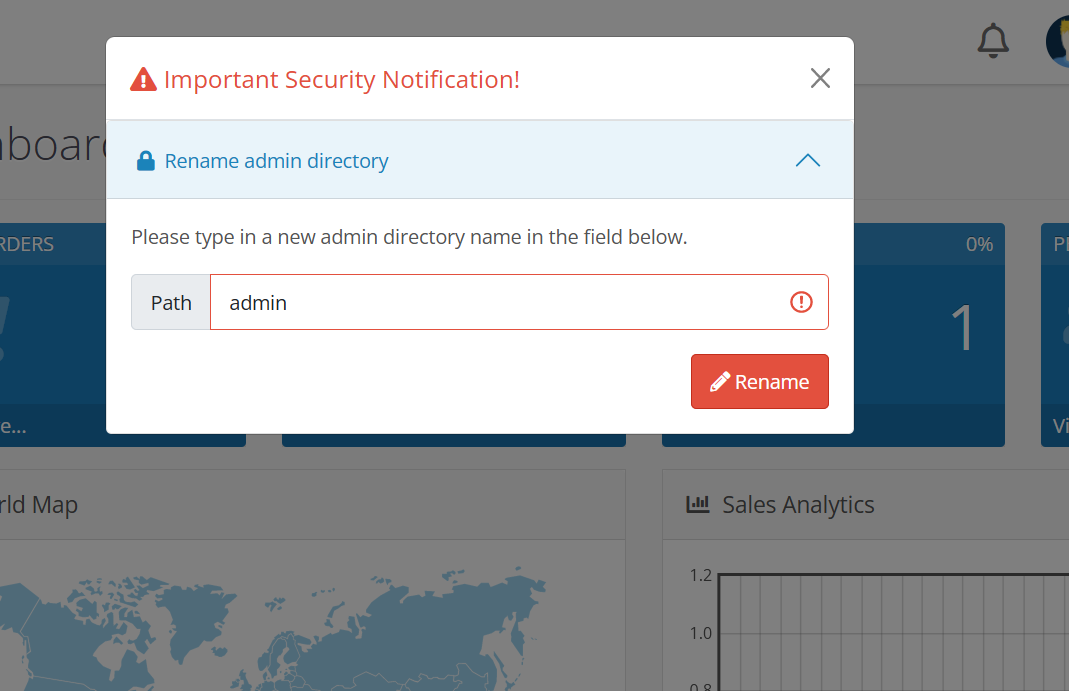The height and width of the screenshot is (691, 1069).
Task: Click the Important Security Notification title
Action: [x=342, y=80]
